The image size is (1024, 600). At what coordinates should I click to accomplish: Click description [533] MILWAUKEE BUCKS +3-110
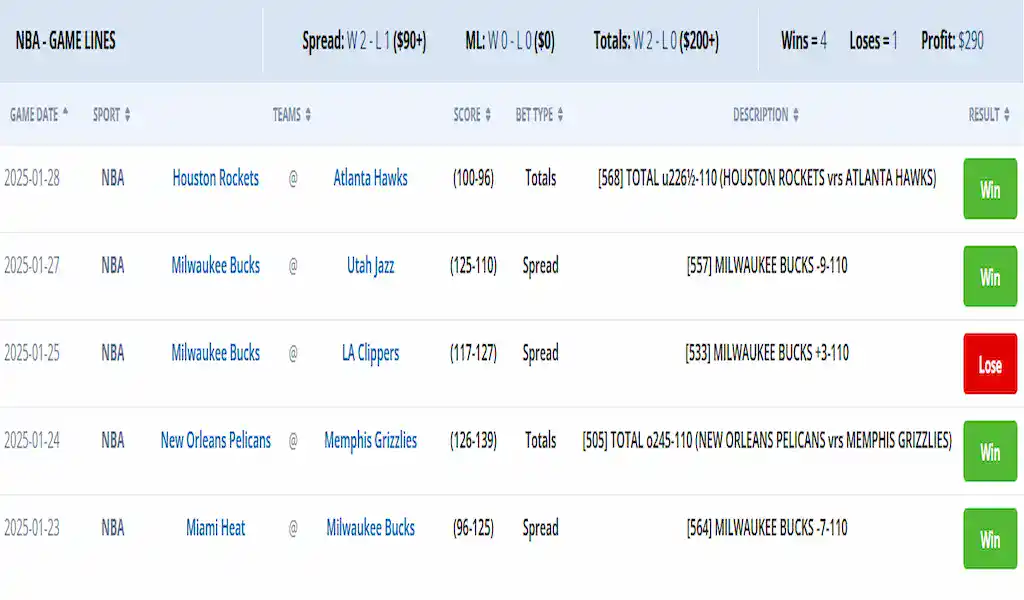point(767,353)
